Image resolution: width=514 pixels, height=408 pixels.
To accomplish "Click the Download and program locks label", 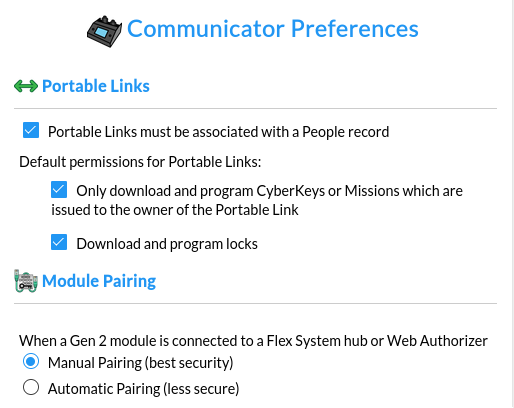I will [167, 244].
